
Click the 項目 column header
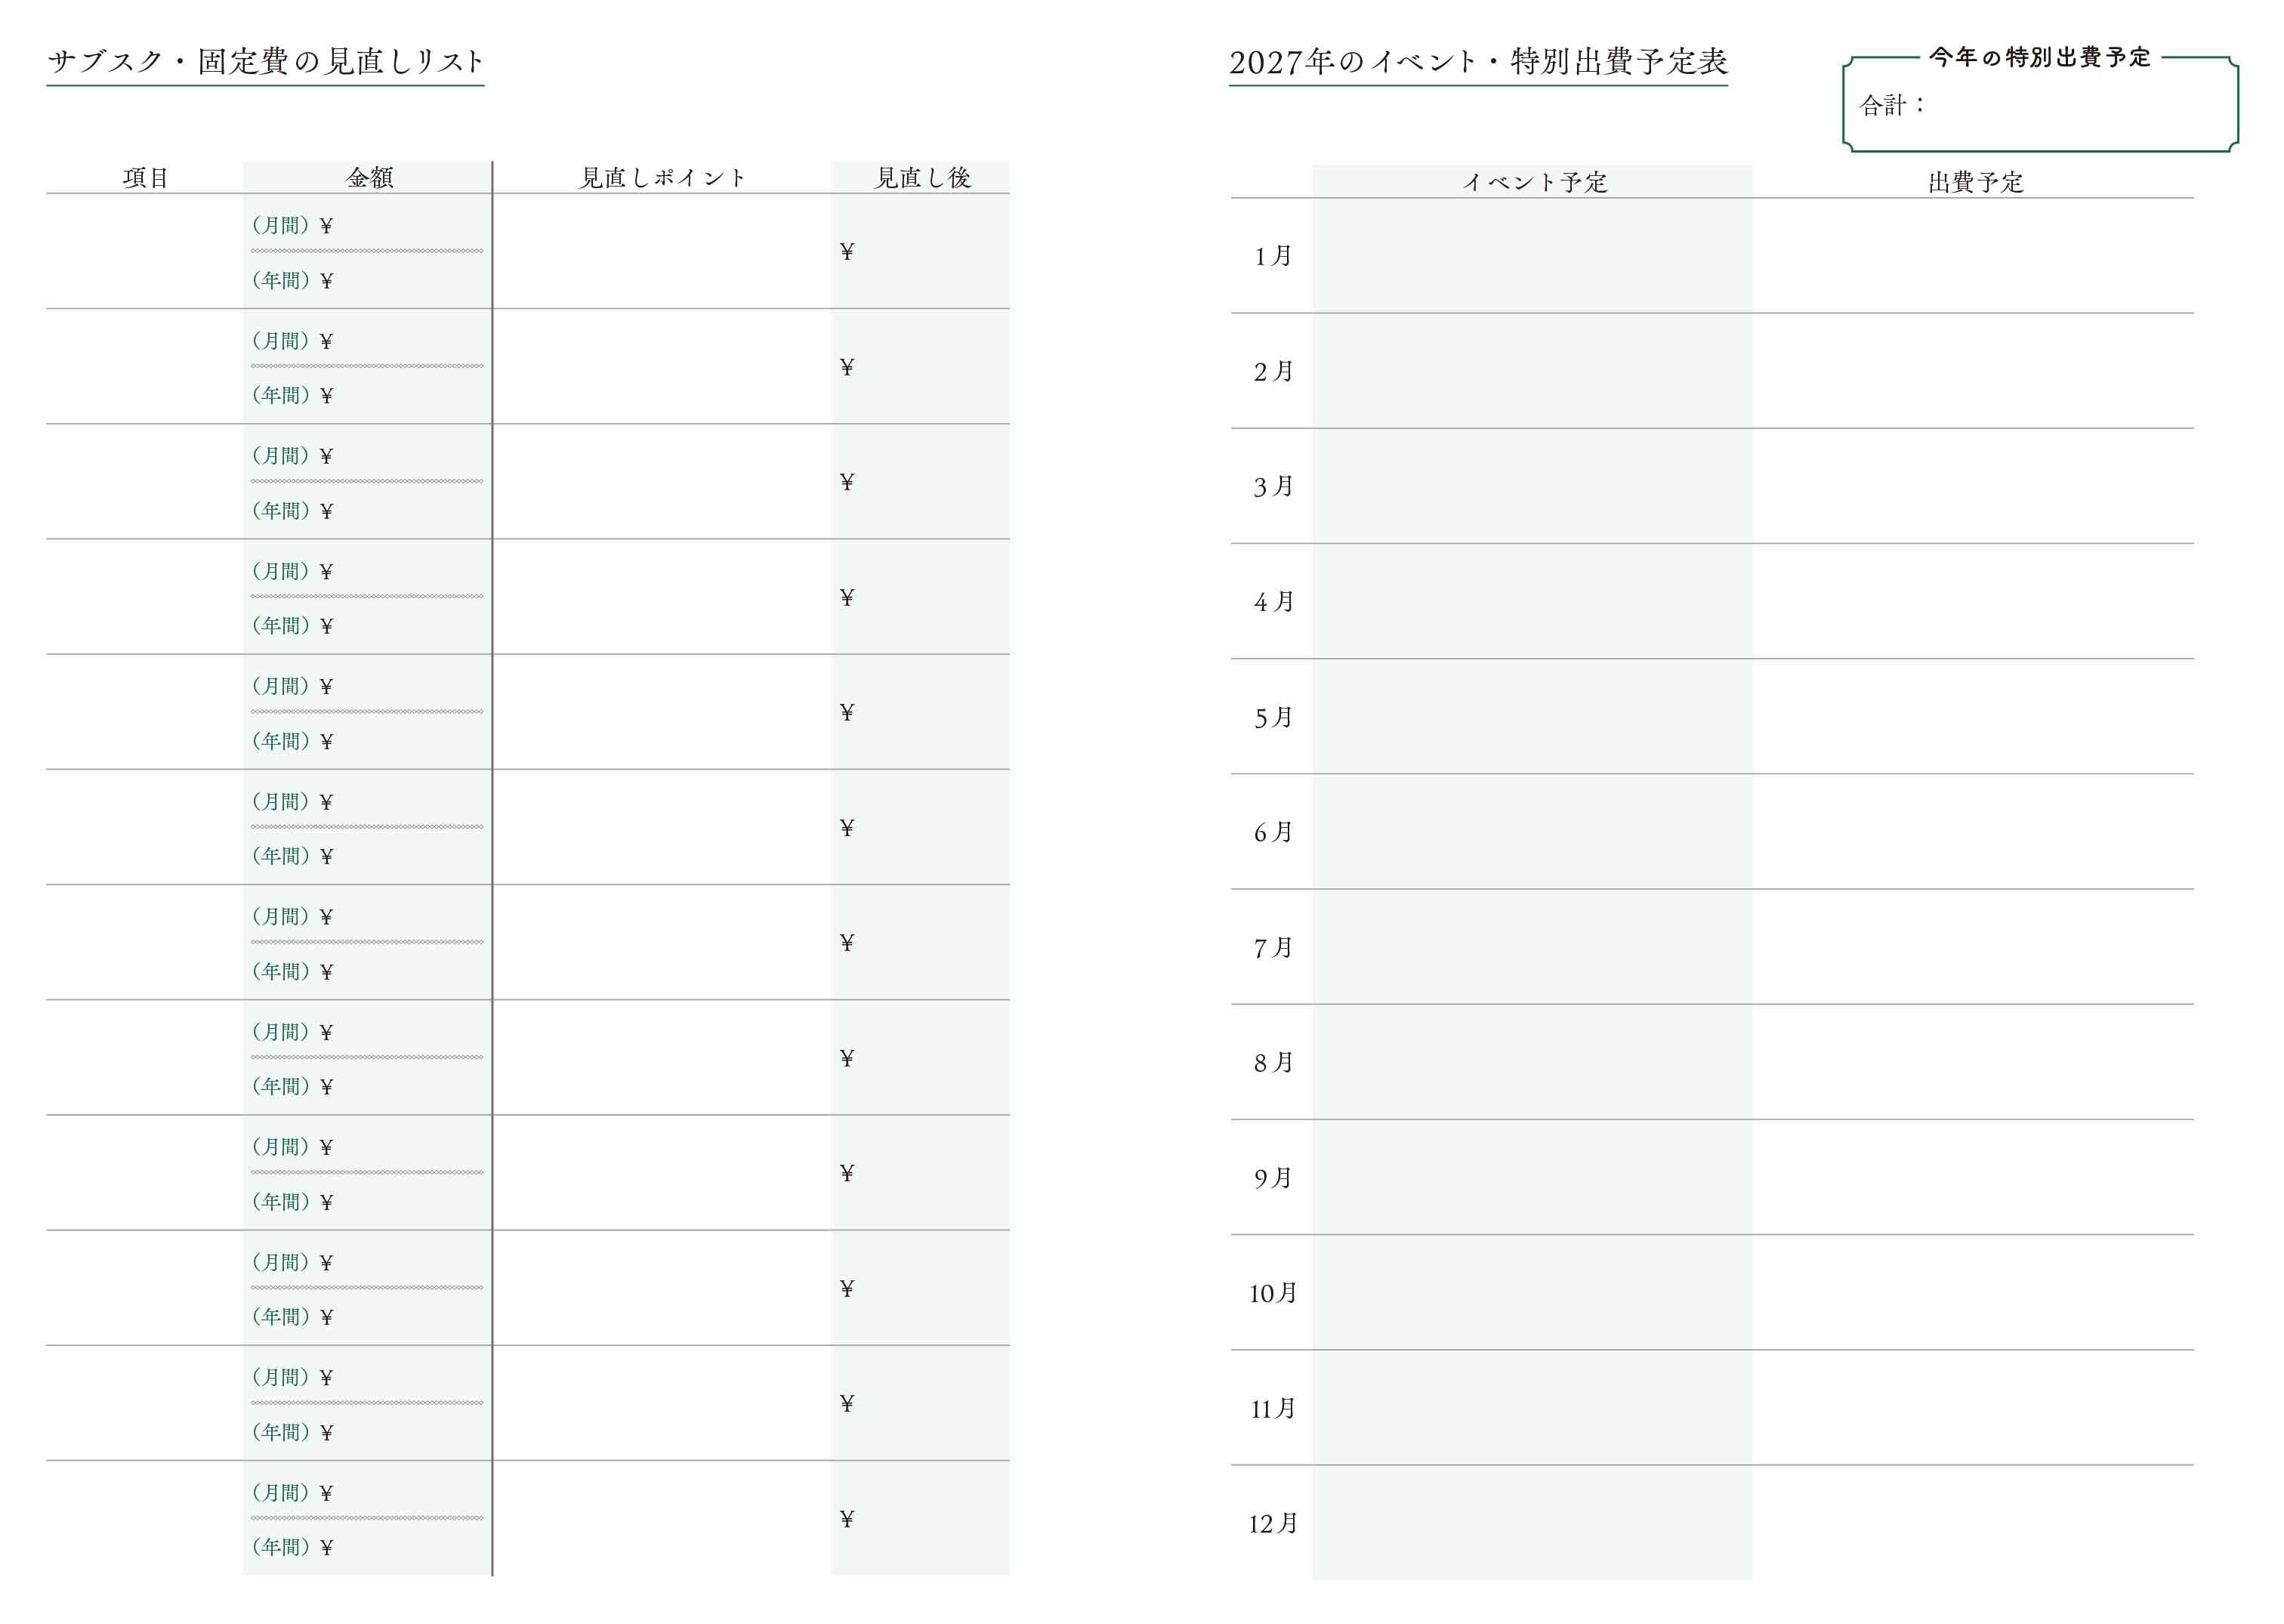145,178
